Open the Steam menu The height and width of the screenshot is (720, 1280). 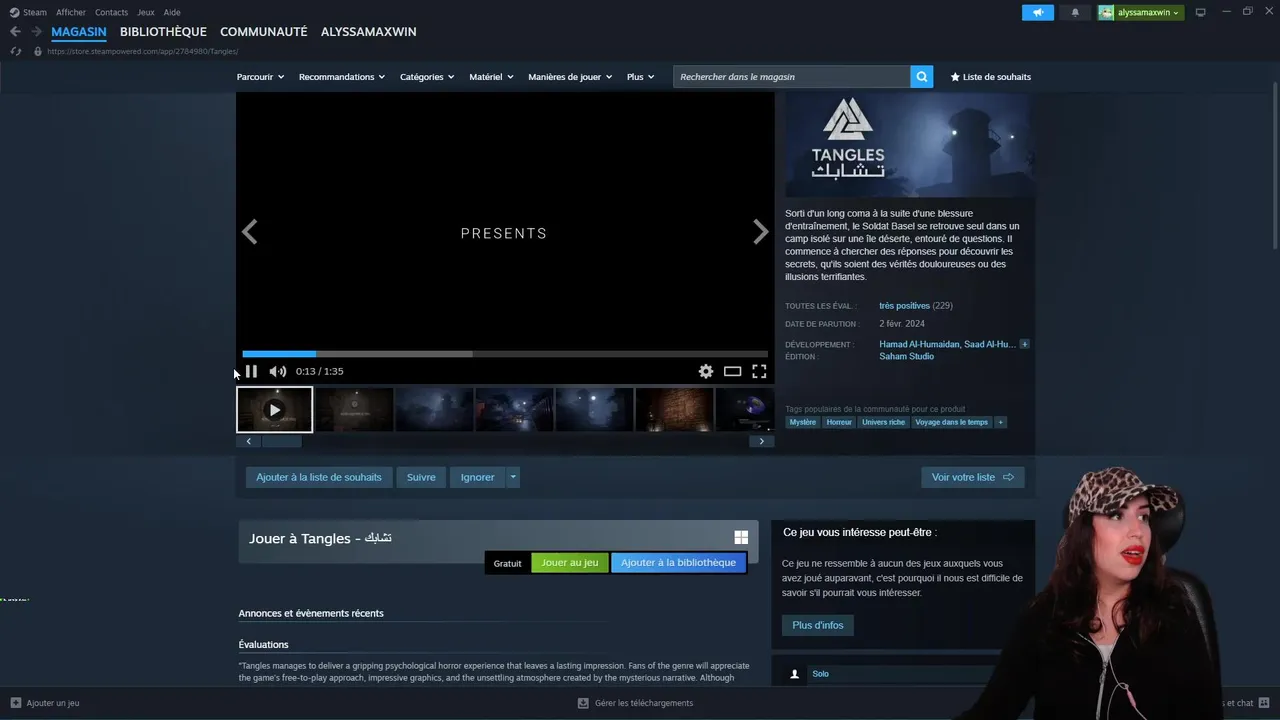click(28, 12)
